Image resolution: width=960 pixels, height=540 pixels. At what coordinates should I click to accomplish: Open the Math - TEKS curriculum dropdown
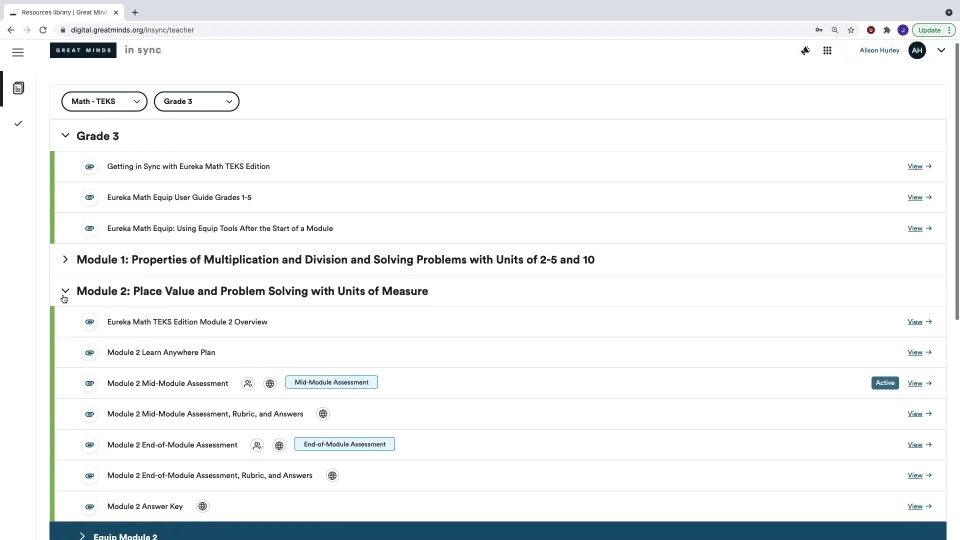pos(104,102)
